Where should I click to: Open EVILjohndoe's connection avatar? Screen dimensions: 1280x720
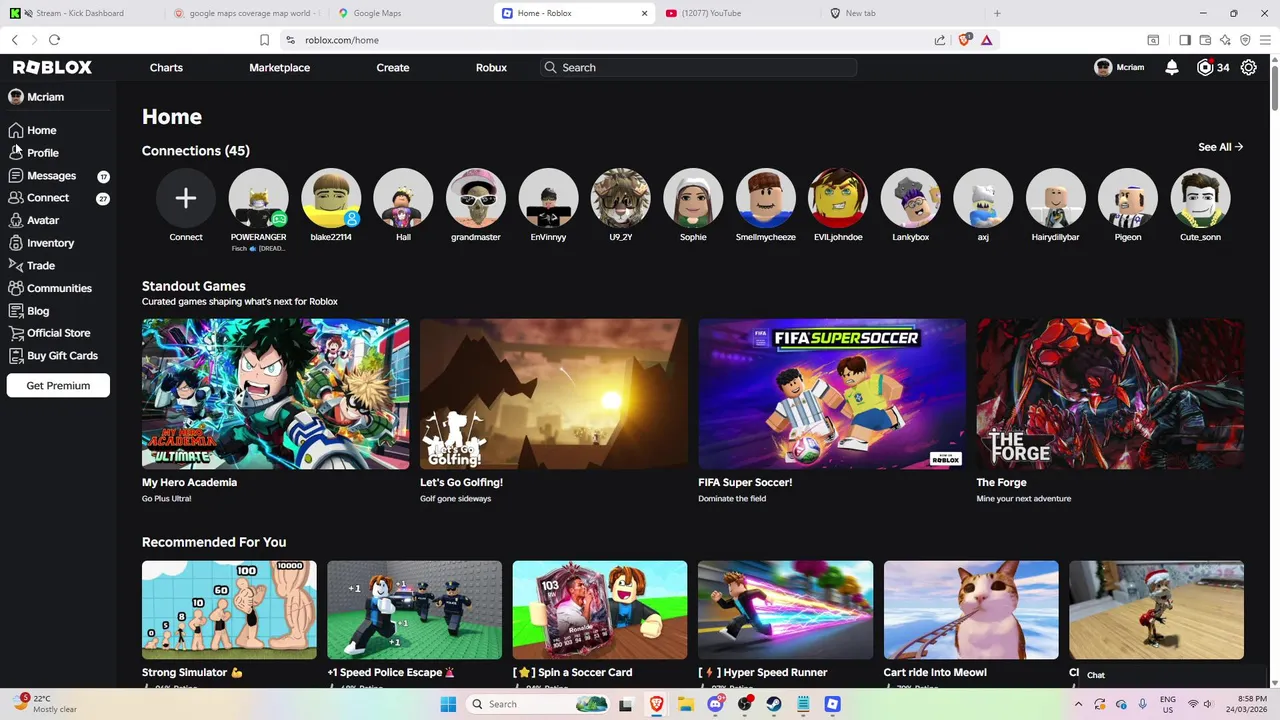point(838,198)
